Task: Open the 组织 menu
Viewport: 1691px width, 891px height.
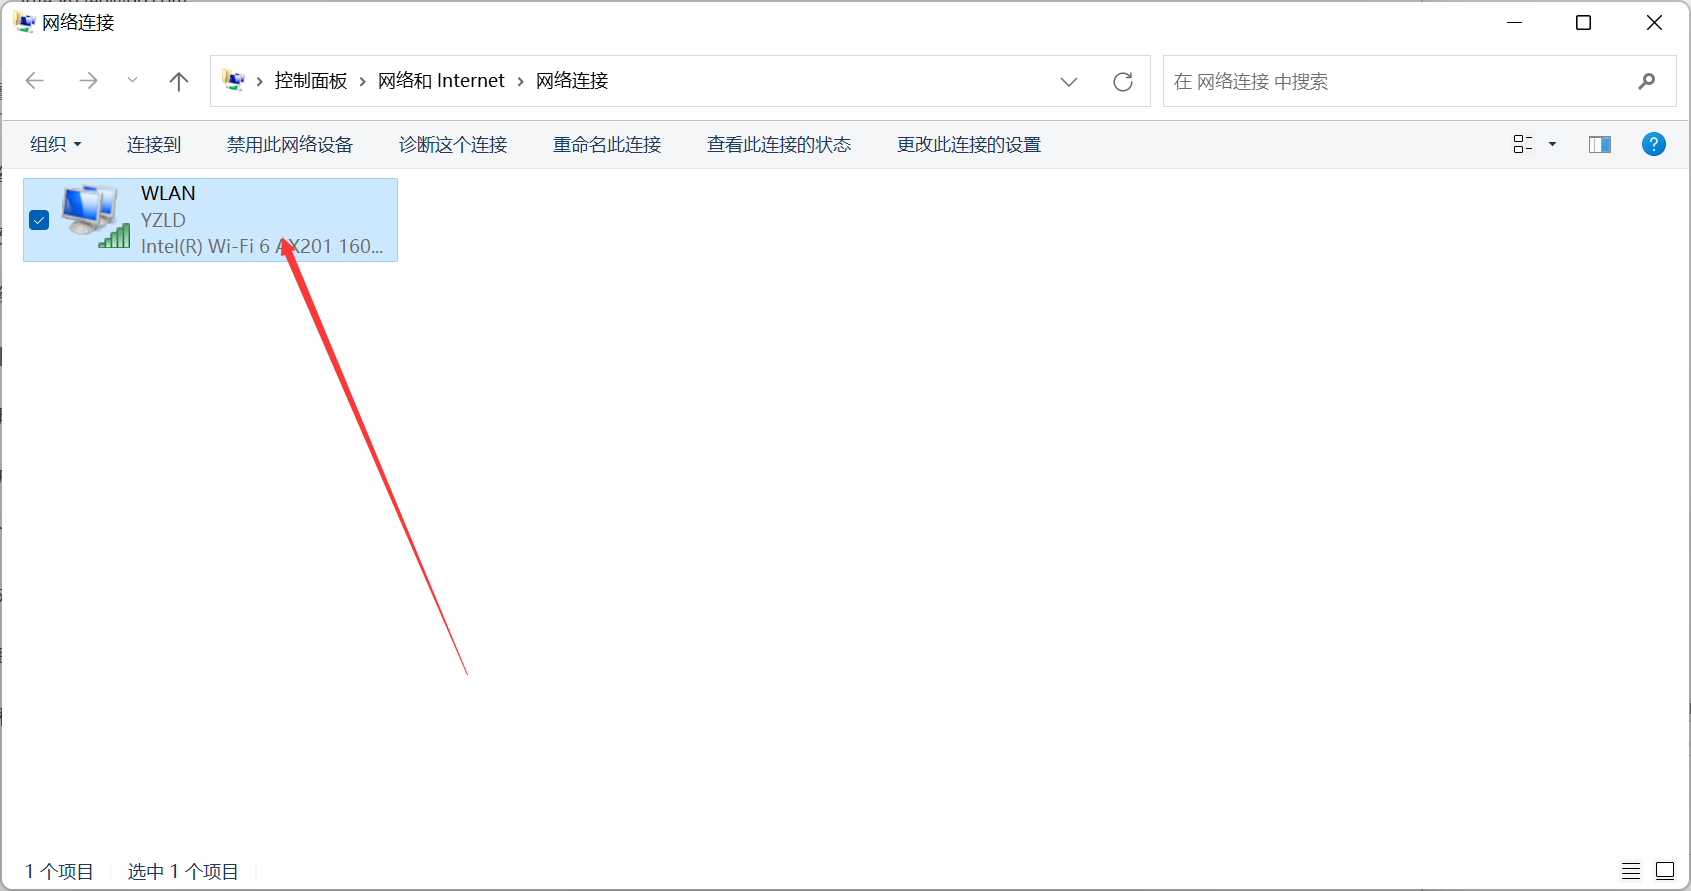Action: [x=55, y=145]
